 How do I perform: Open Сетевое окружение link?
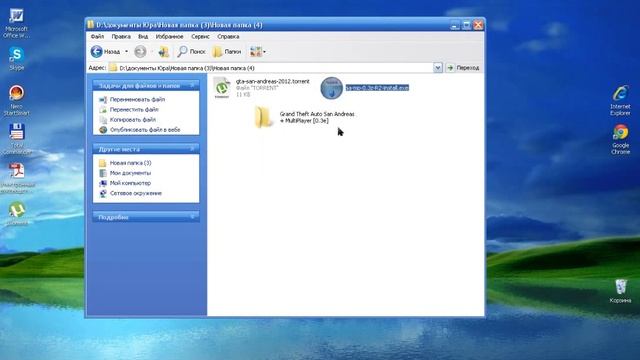pos(136,193)
